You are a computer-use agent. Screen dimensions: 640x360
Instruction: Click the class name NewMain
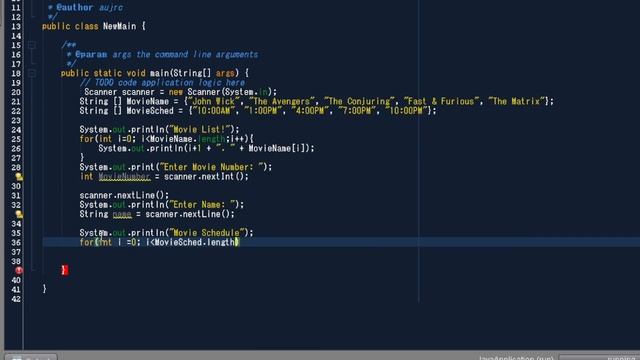(120, 27)
